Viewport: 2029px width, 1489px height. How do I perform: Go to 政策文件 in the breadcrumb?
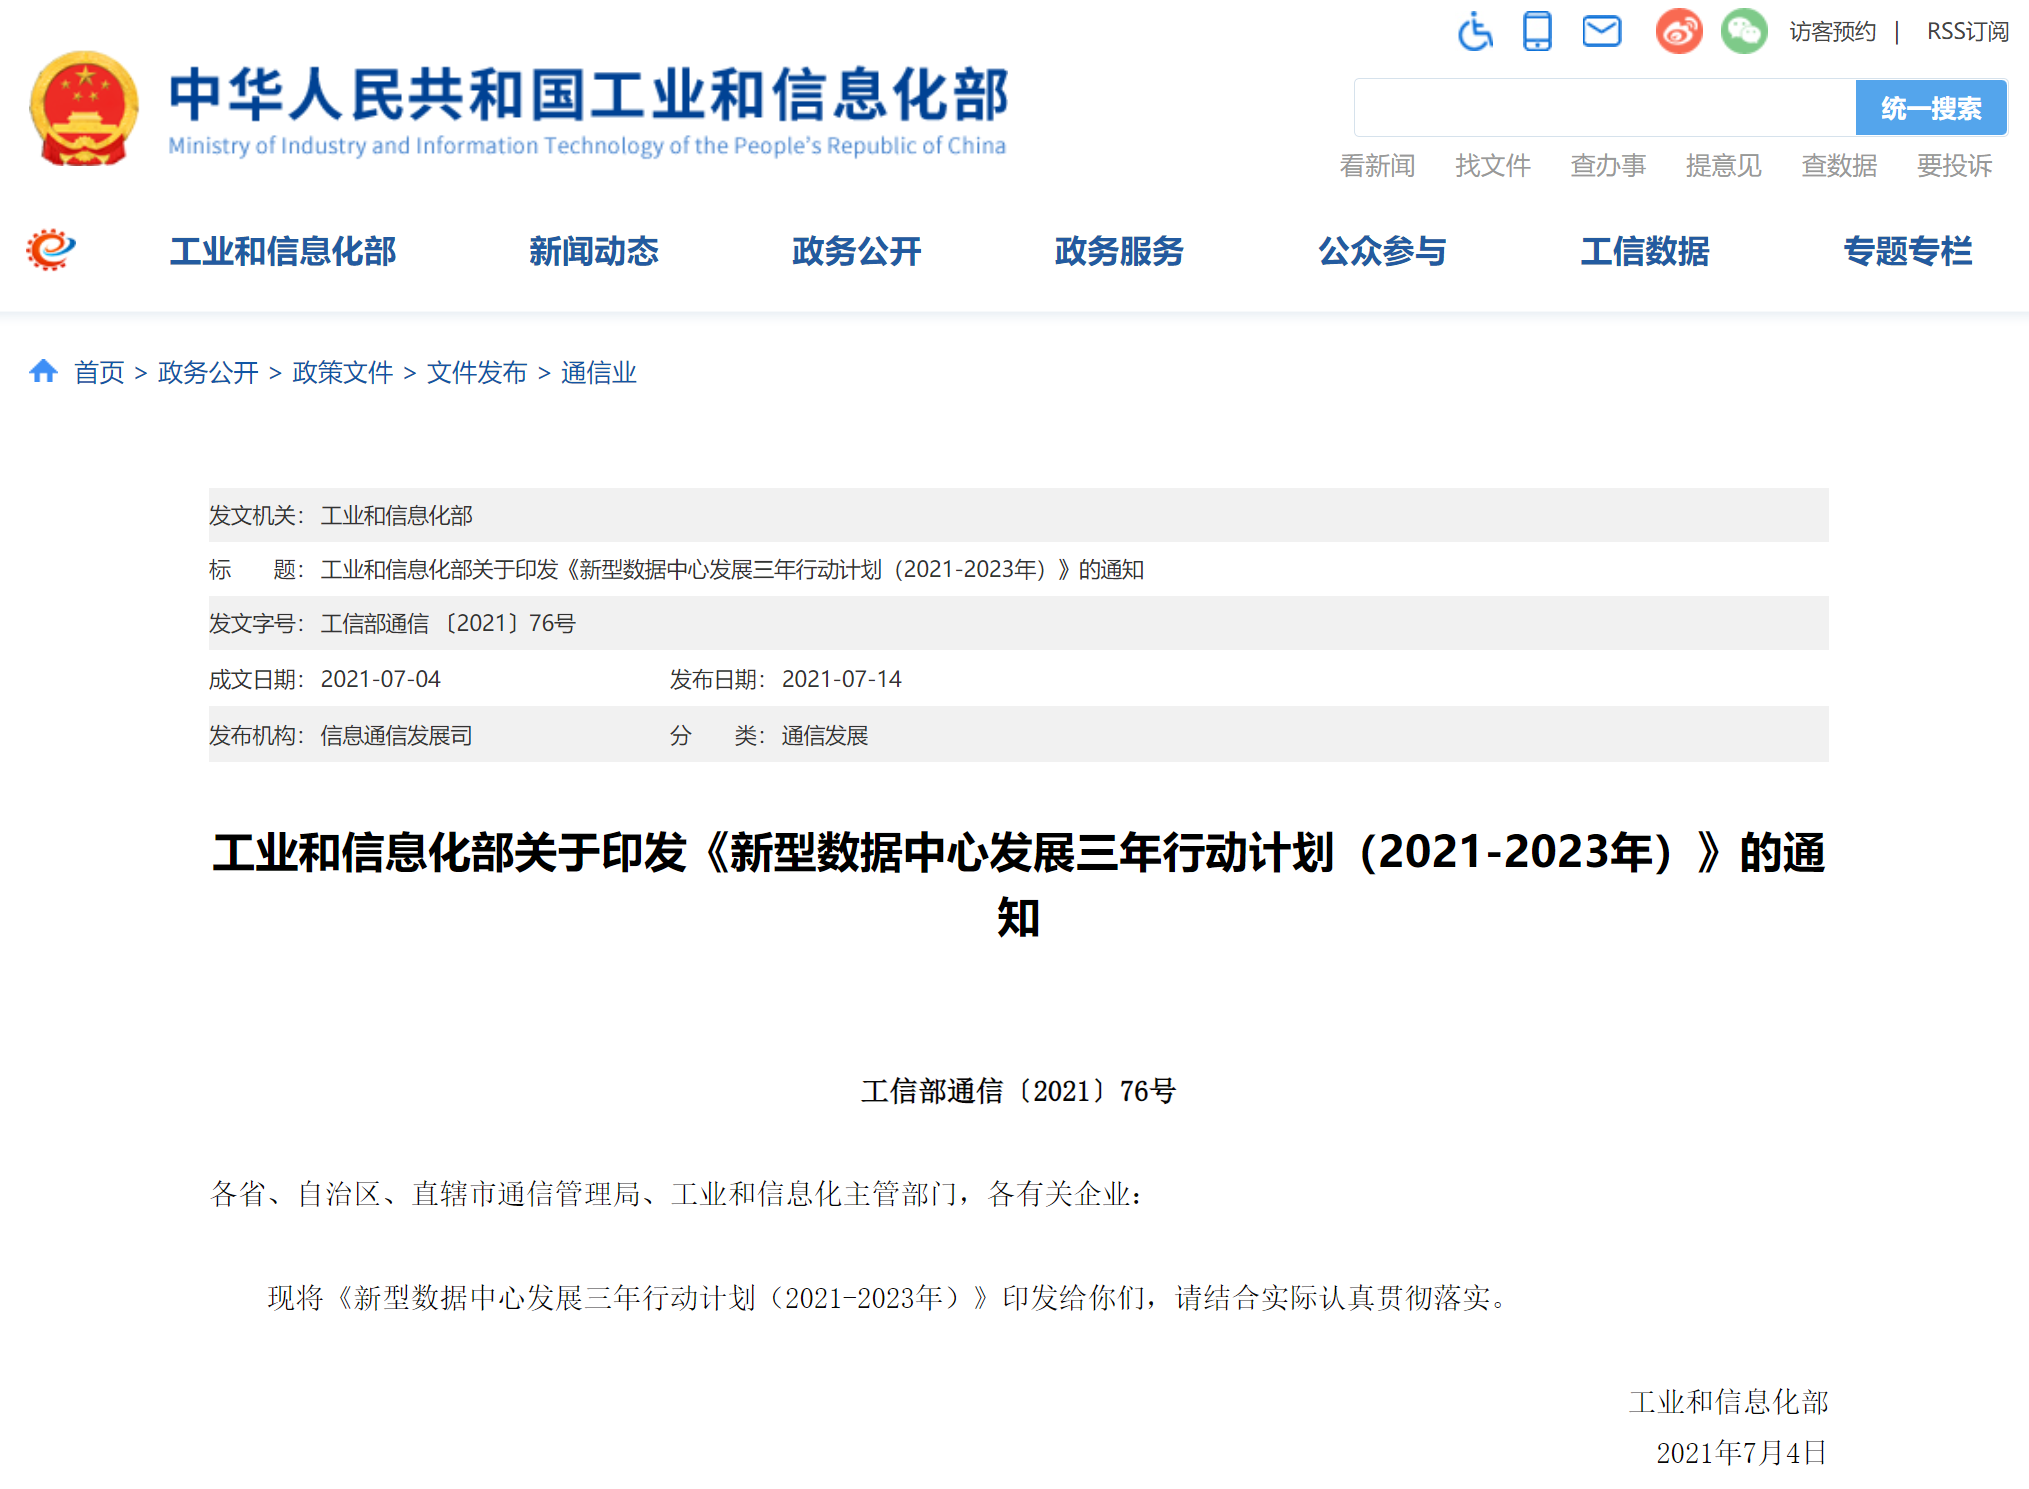coord(342,373)
